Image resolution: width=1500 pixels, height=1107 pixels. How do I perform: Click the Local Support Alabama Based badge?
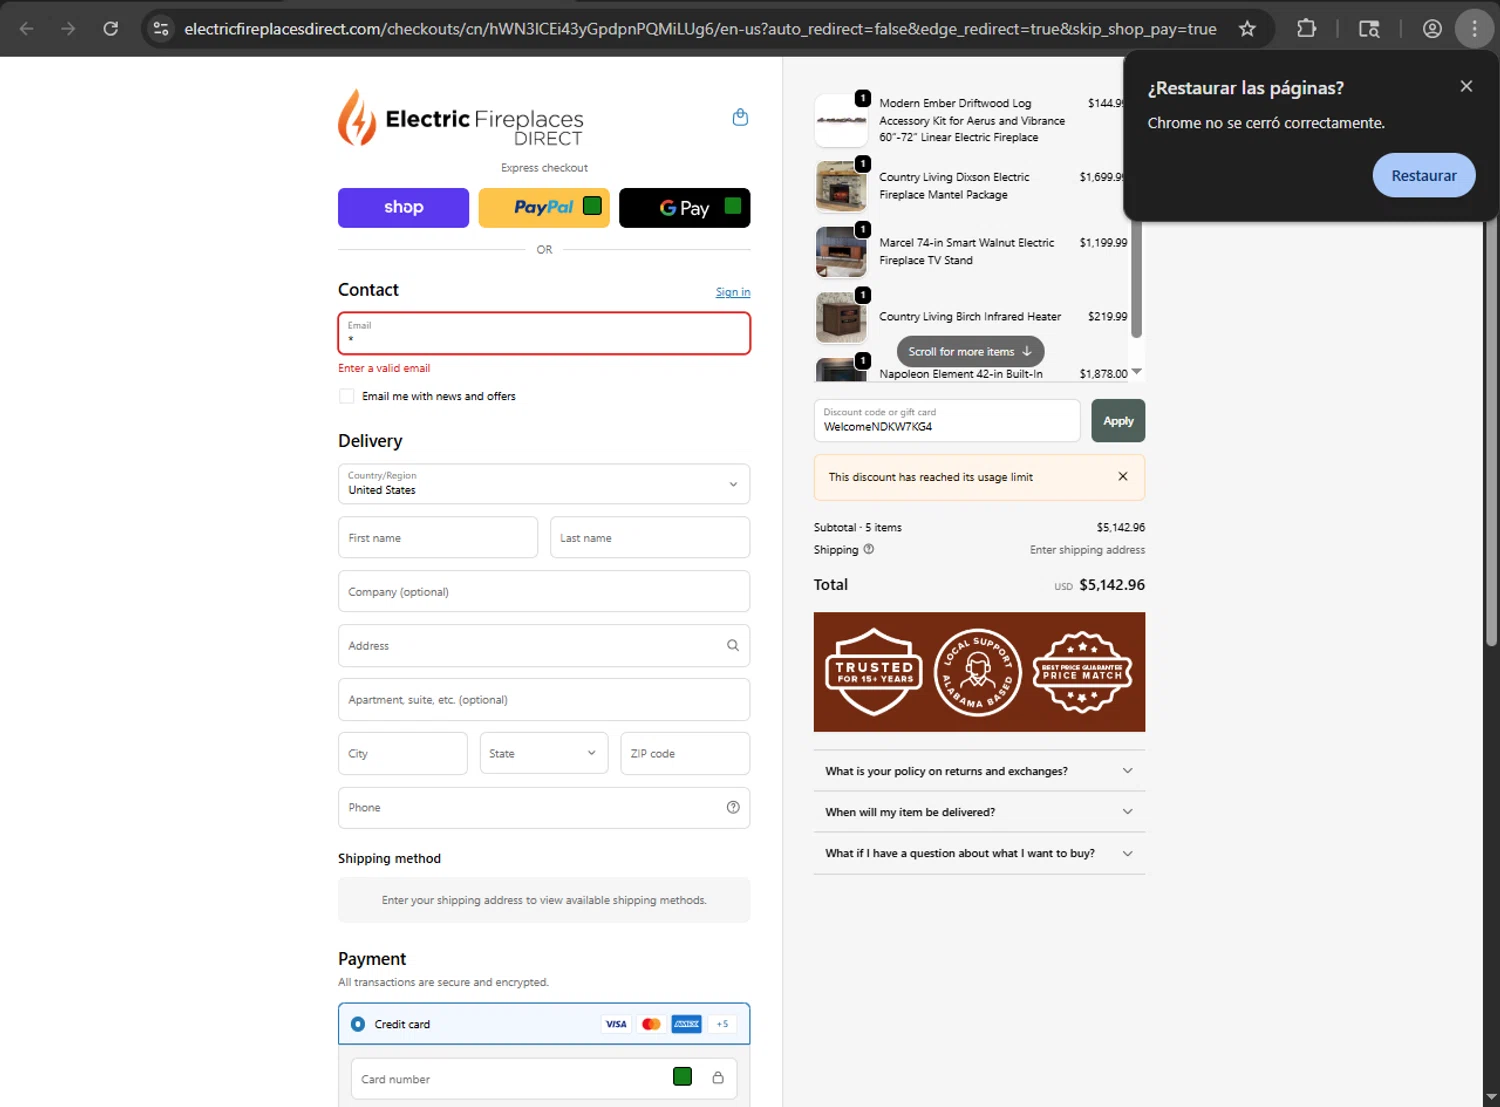click(x=977, y=672)
